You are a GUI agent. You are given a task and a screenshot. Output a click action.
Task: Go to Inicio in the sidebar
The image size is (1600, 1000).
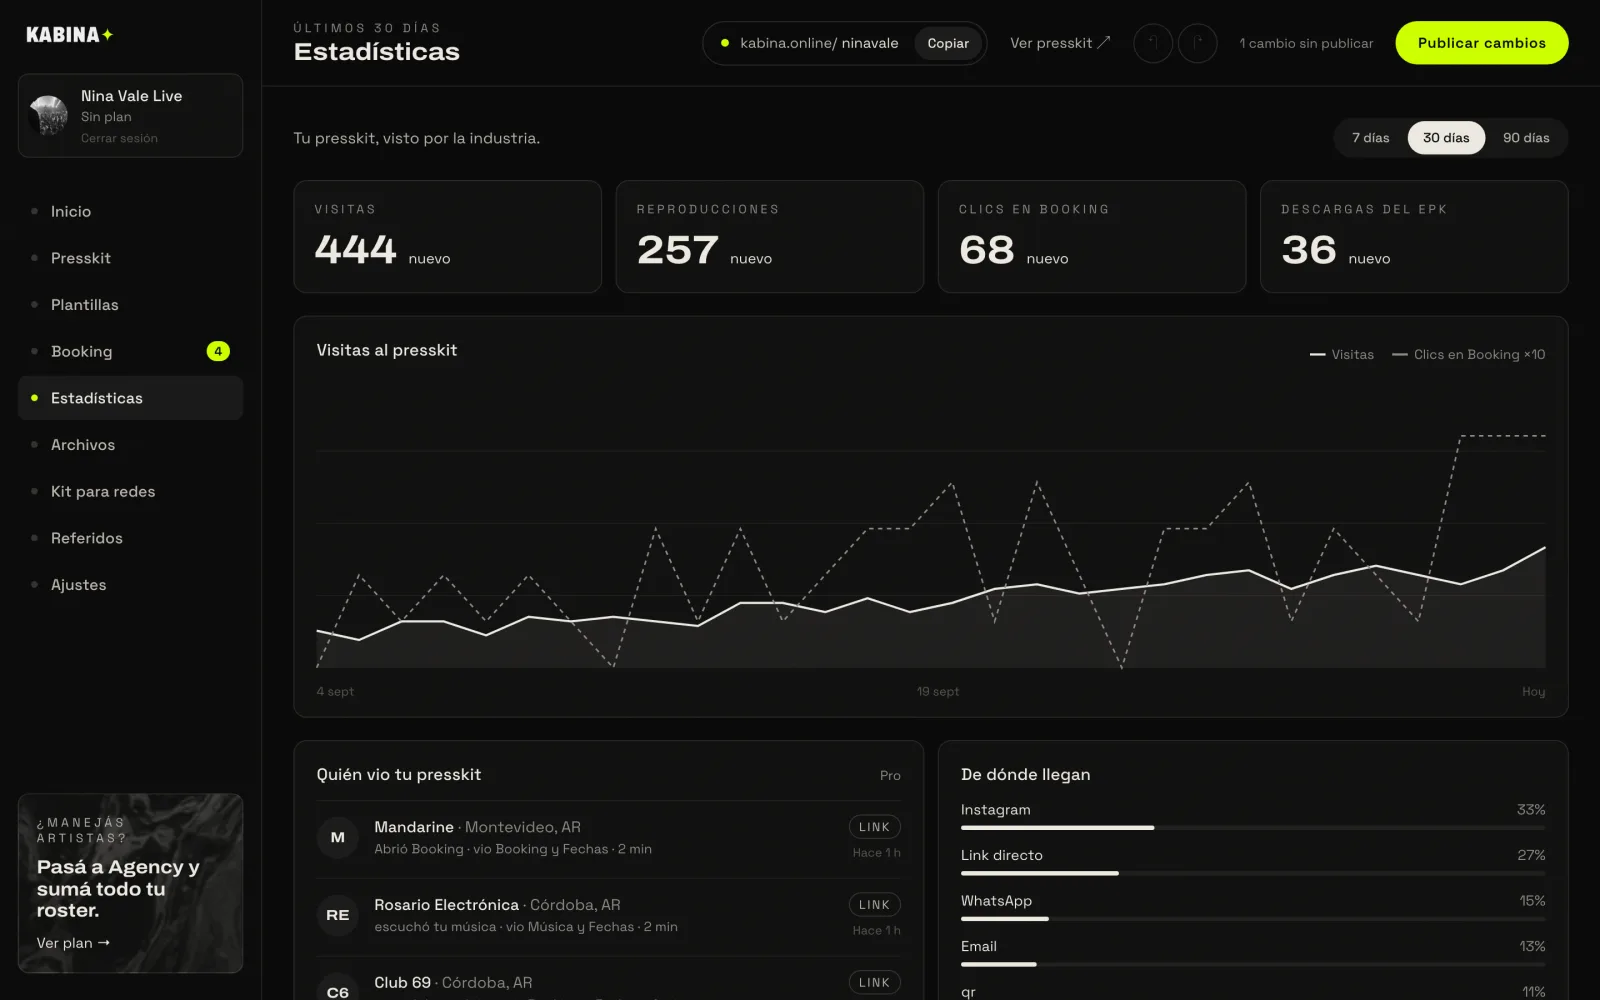(130, 211)
